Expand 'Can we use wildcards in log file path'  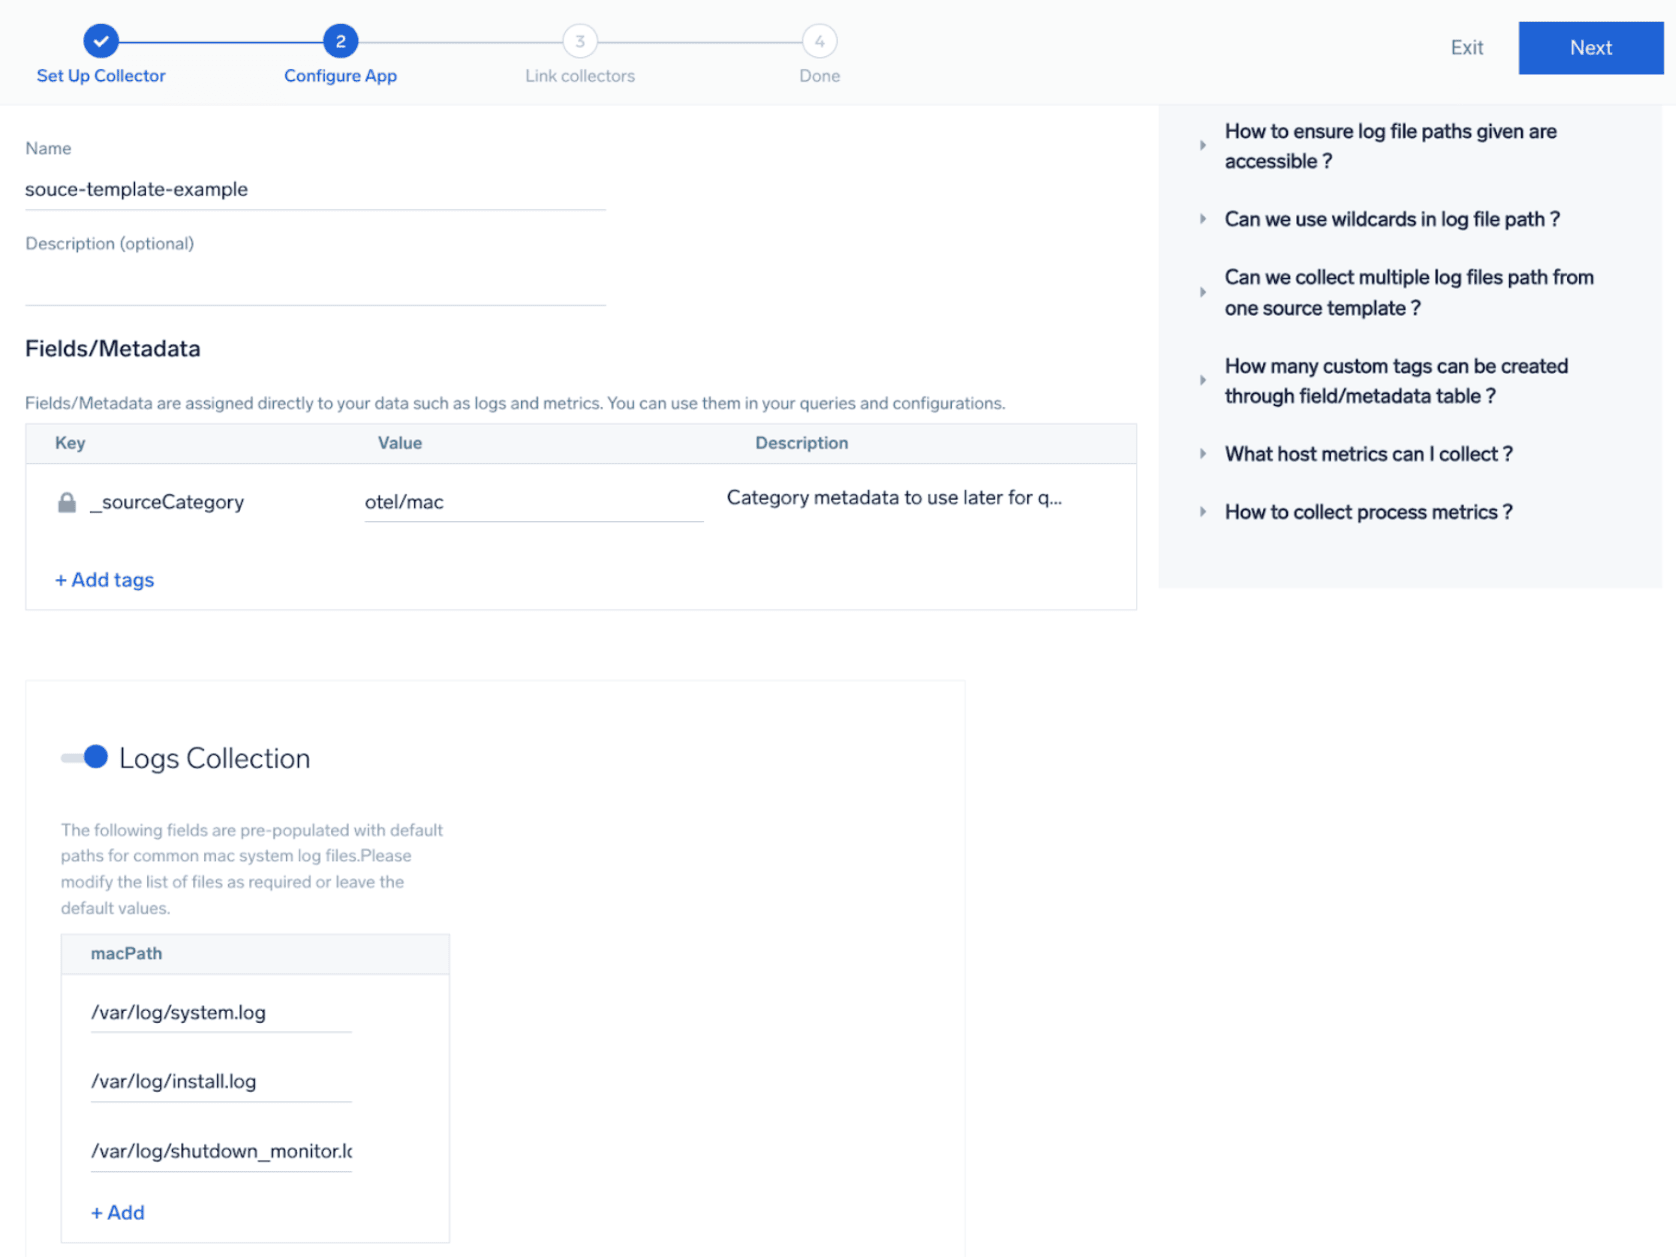[x=1203, y=219]
